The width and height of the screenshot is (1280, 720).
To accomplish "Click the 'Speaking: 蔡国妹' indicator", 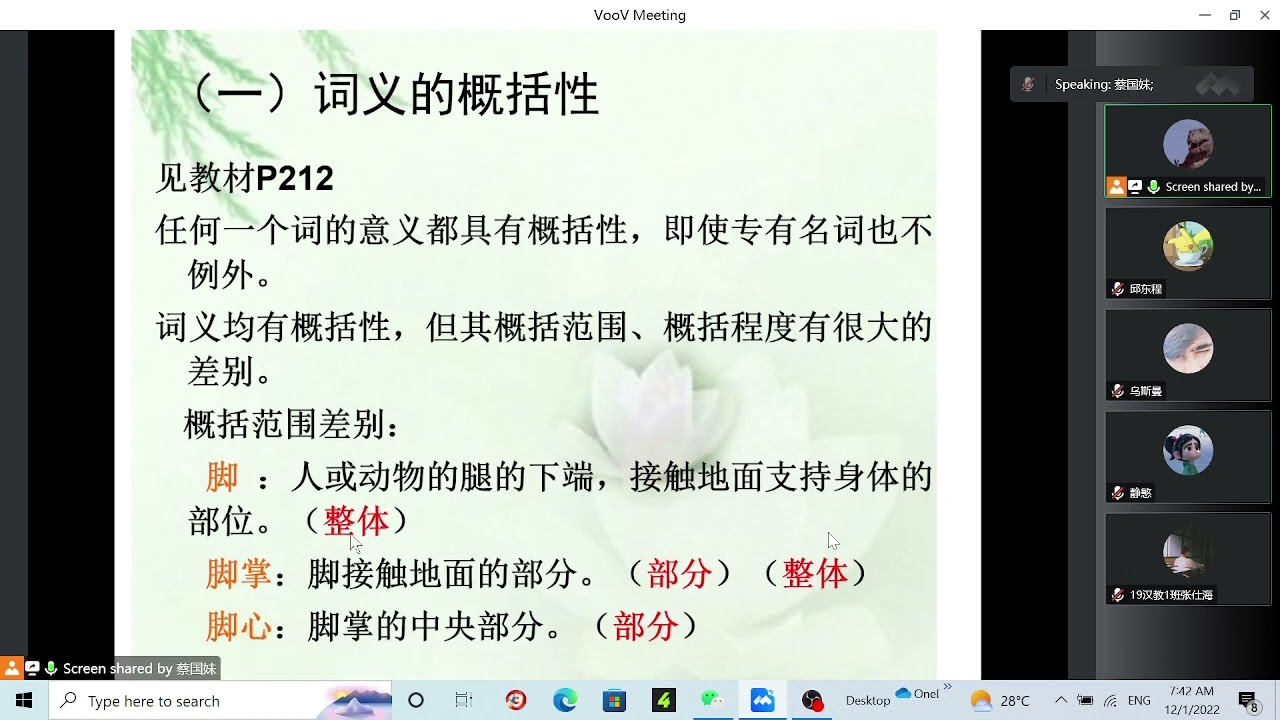I will click(x=1104, y=85).
